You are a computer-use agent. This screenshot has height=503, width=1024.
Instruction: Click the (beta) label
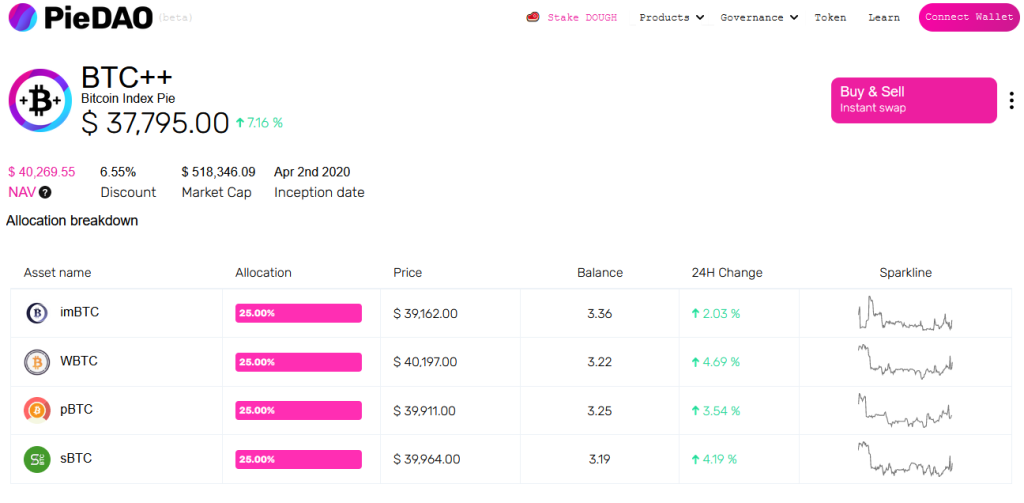176,18
